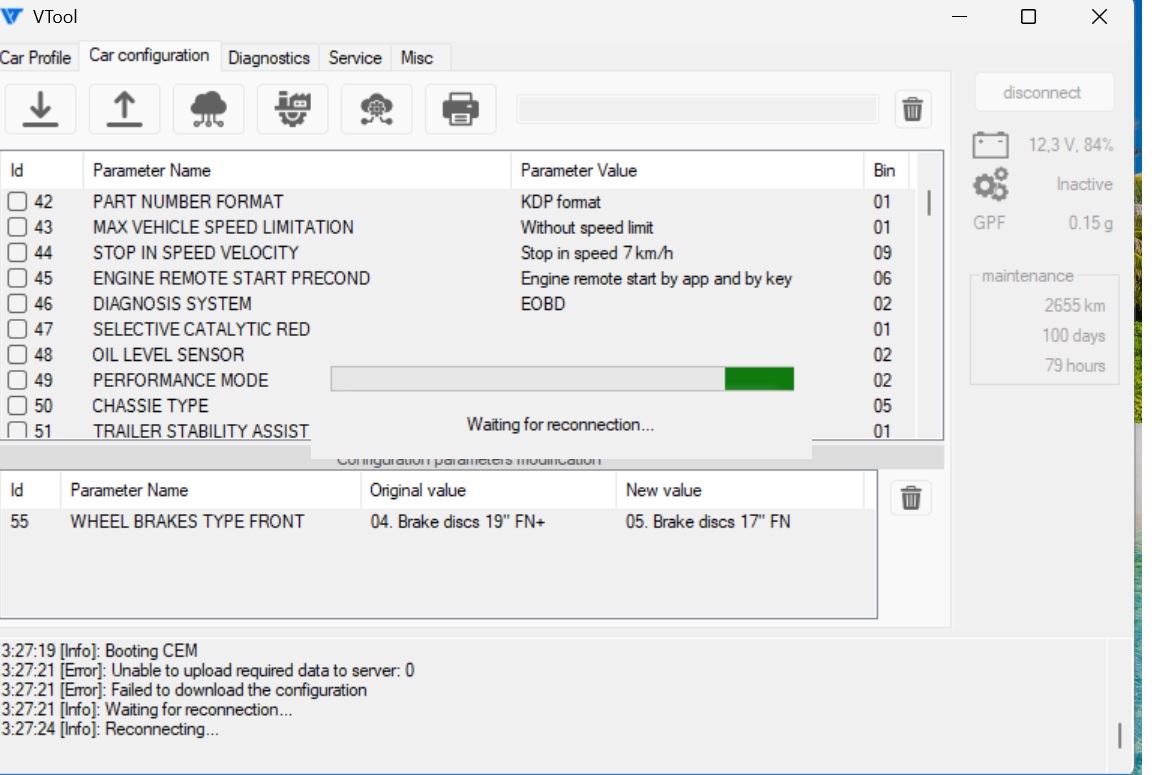Enable checkbox for OIL LEVEL SENSOR
This screenshot has width=1152, height=775.
coord(17,355)
